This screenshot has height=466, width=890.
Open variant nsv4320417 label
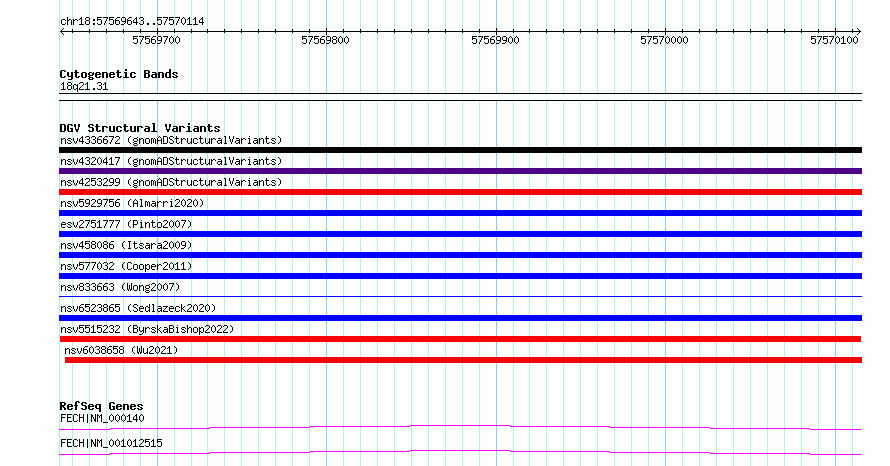point(171,161)
